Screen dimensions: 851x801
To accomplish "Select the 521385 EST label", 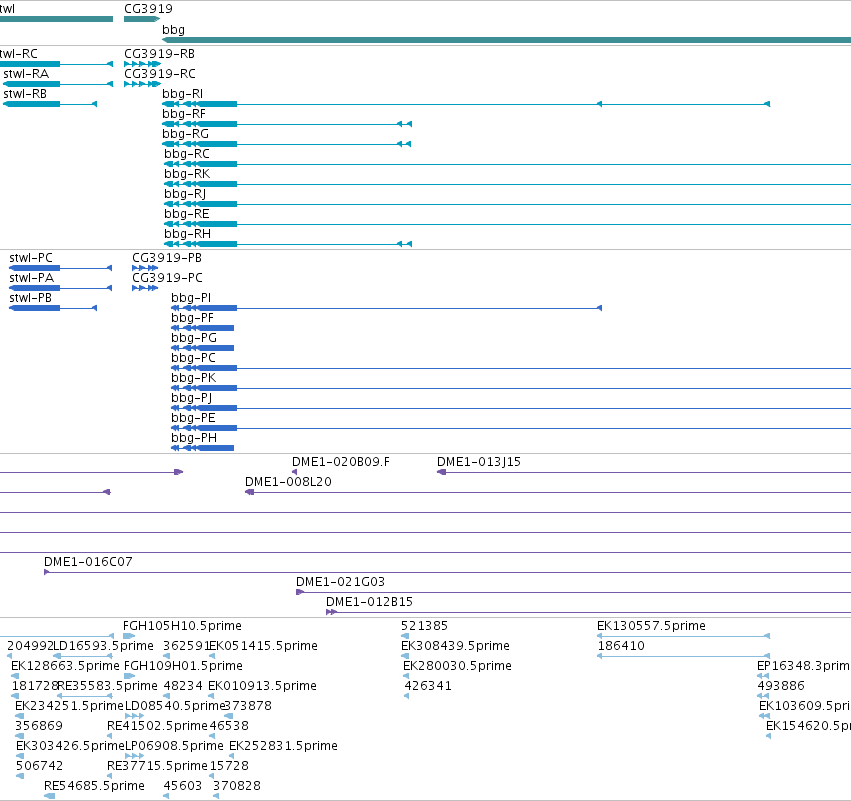I will pyautogui.click(x=424, y=626).
